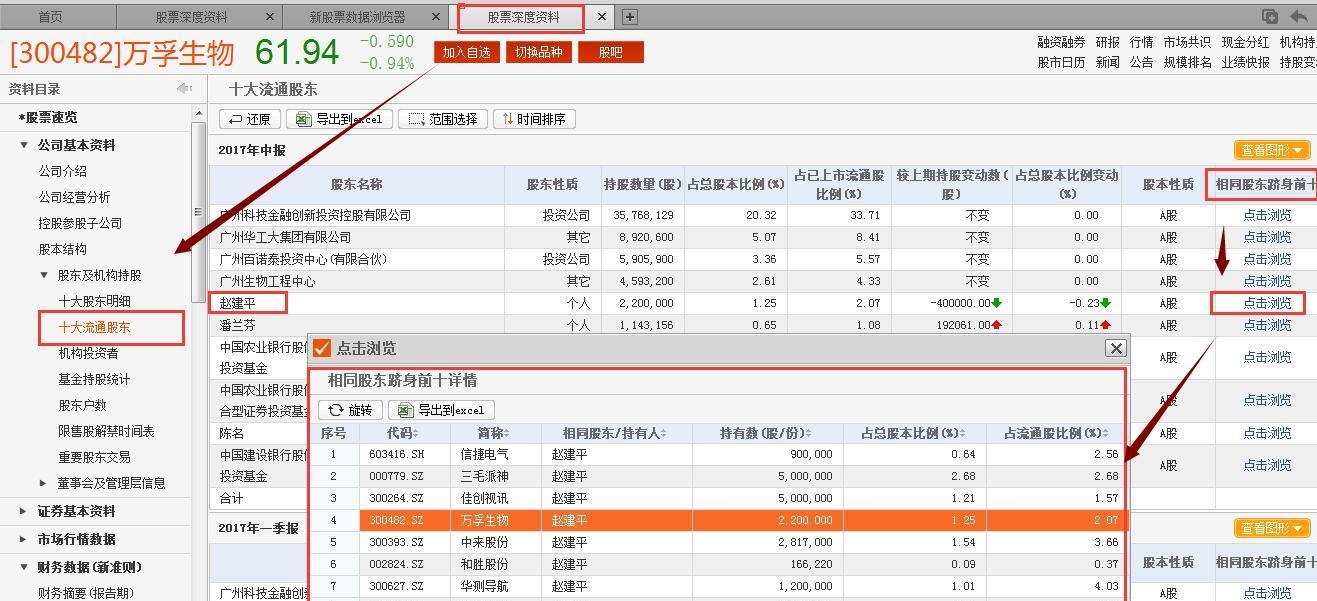Open the 市场共识 link
Screen dimensions: 1317x601
[x=1187, y=42]
